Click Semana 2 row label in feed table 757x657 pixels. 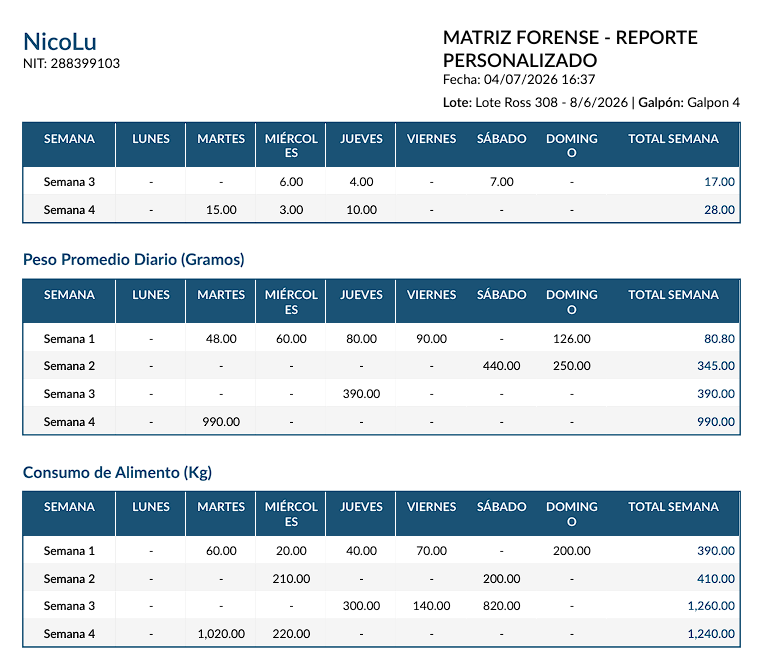click(69, 579)
